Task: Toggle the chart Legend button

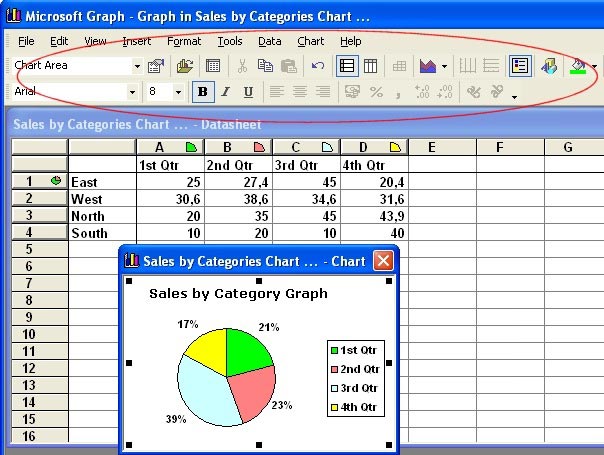Action: tap(519, 67)
